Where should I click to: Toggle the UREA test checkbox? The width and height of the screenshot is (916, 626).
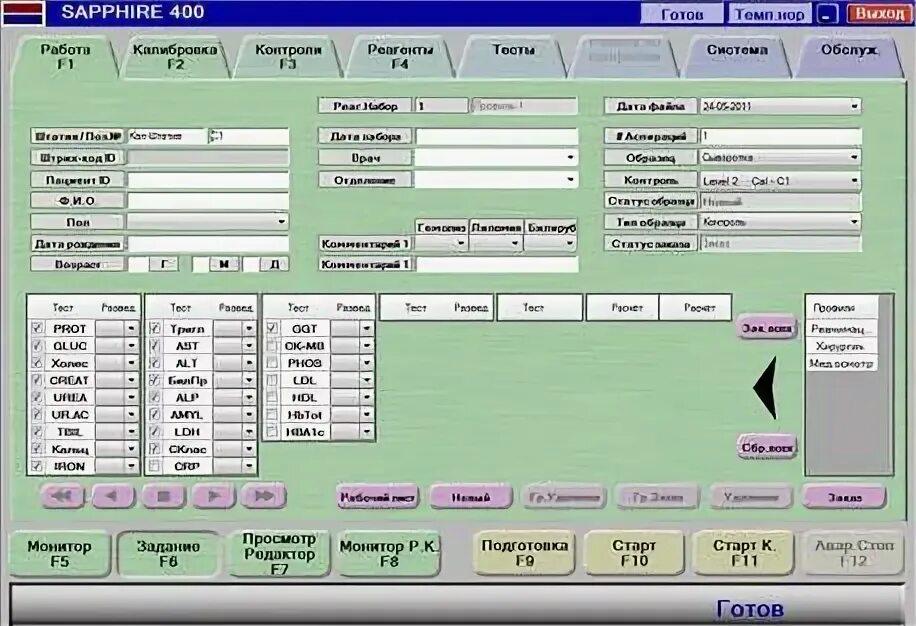[x=37, y=397]
